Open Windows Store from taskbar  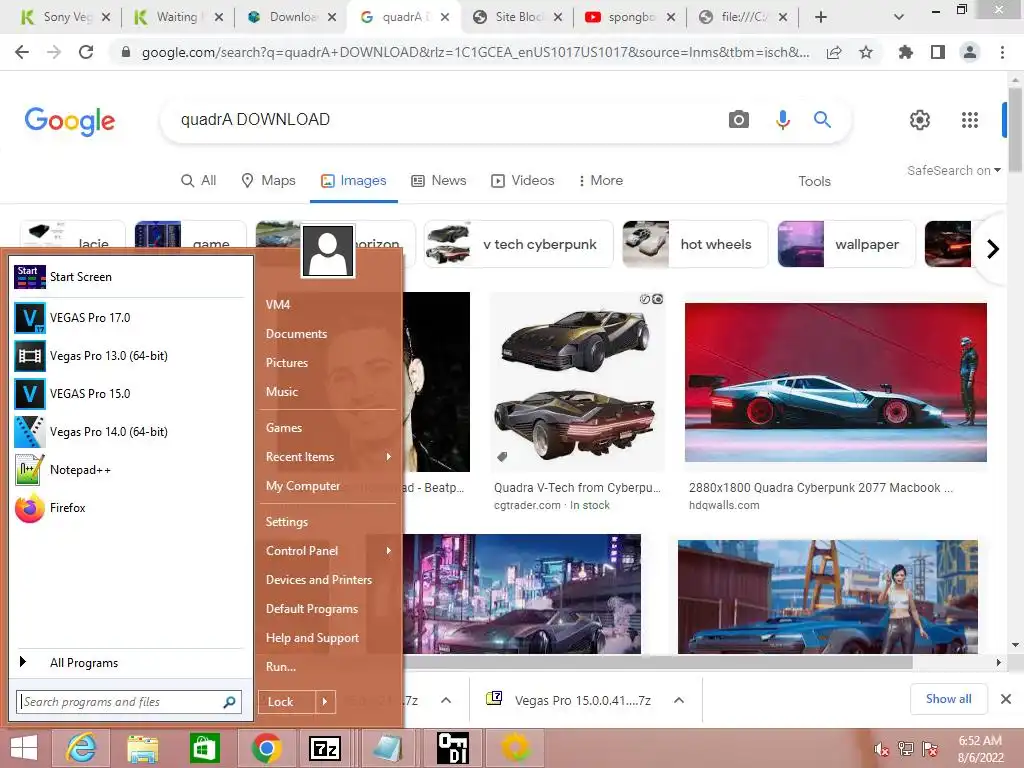pyautogui.click(x=204, y=748)
